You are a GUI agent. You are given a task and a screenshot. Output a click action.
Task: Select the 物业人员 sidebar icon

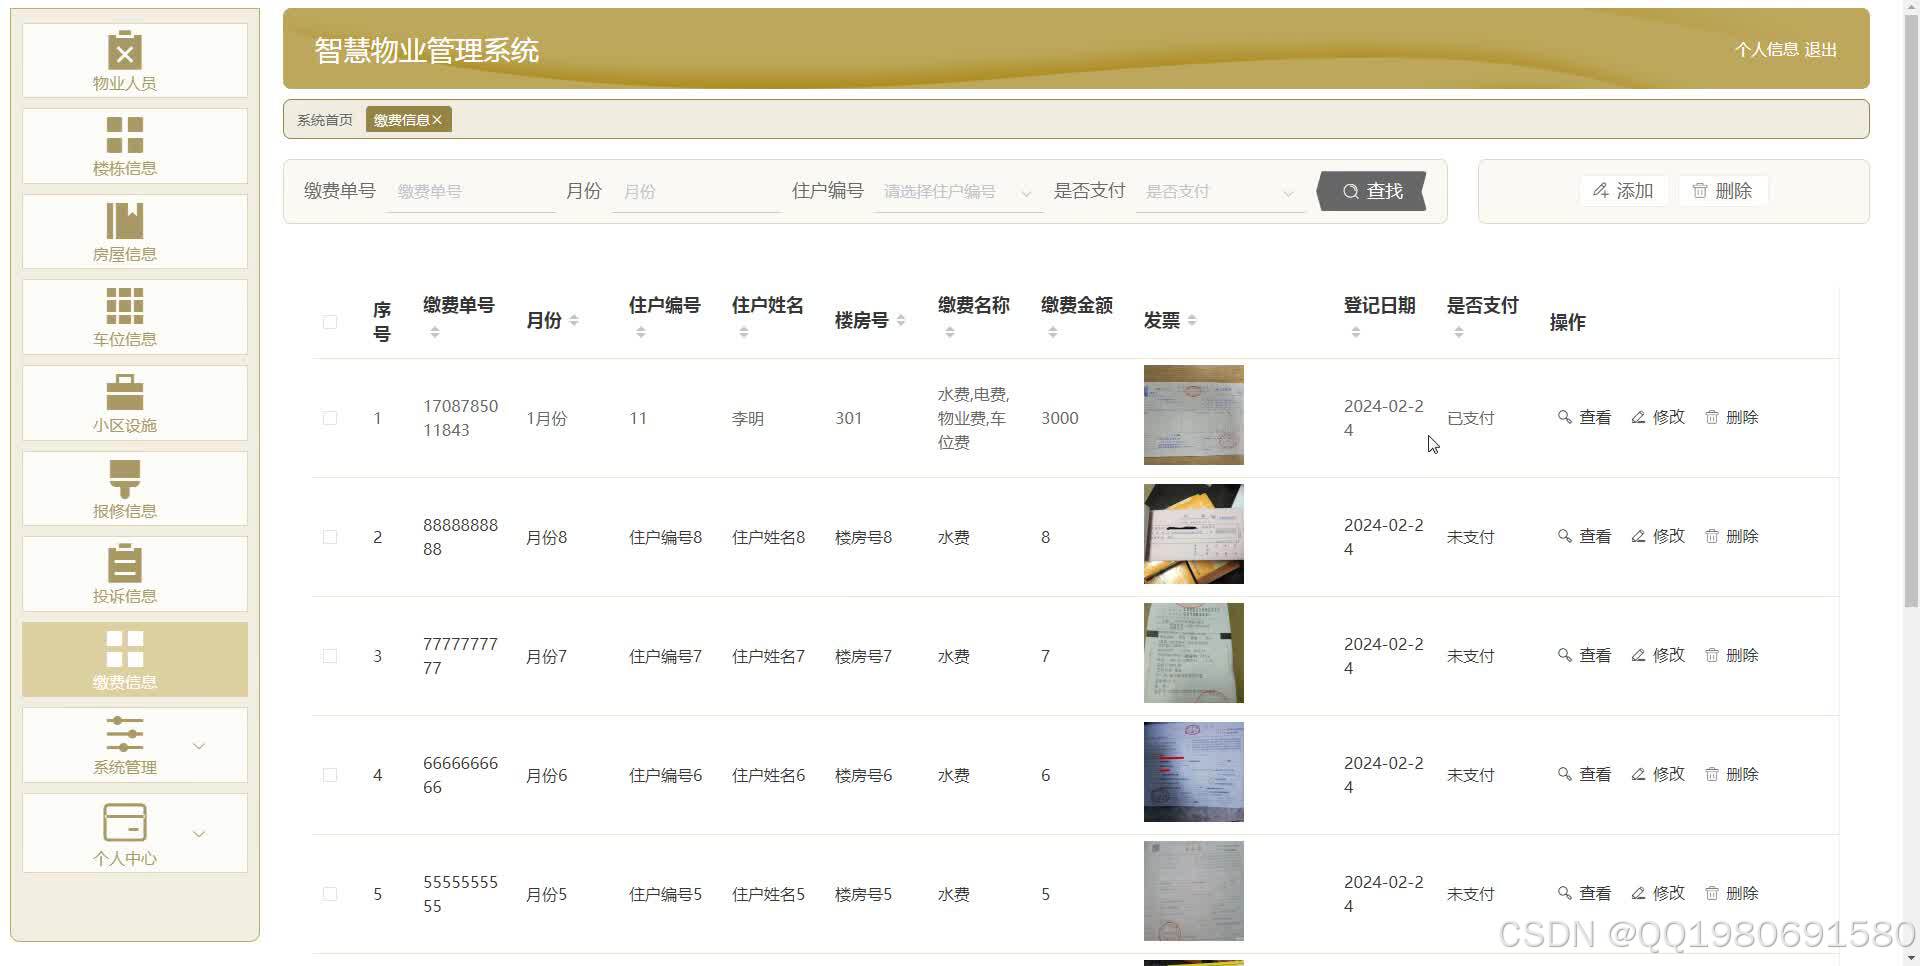124,52
